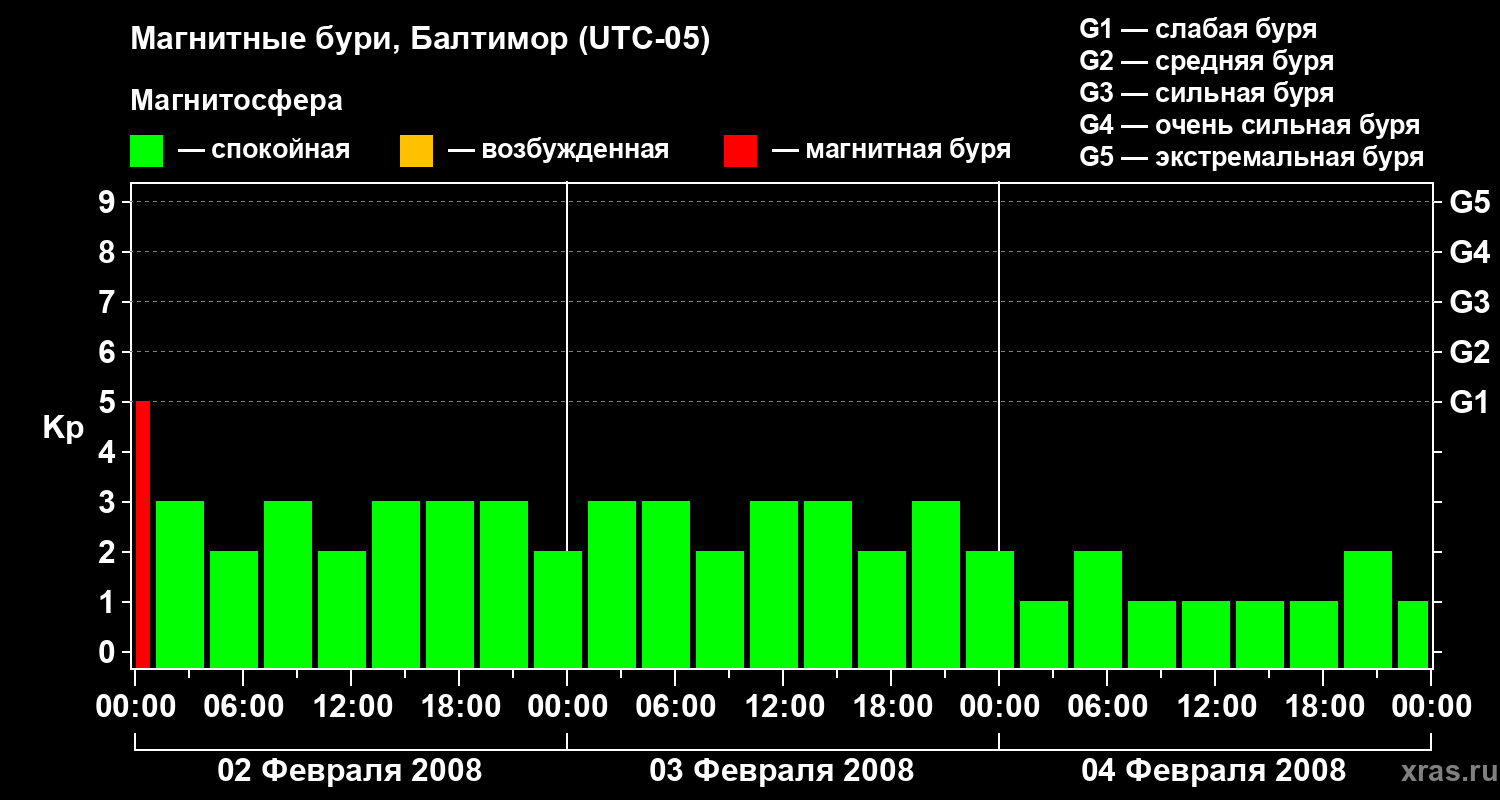1500x800 pixels.
Task: Select the final Kp 1 bar ending 04 February
Action: pos(1413,634)
